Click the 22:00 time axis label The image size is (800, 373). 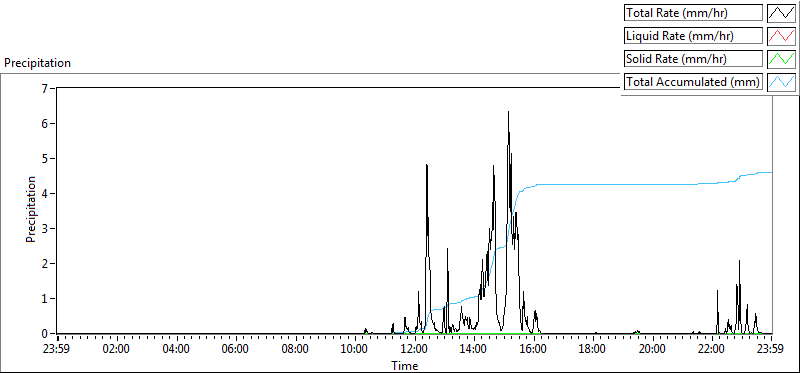click(x=712, y=350)
